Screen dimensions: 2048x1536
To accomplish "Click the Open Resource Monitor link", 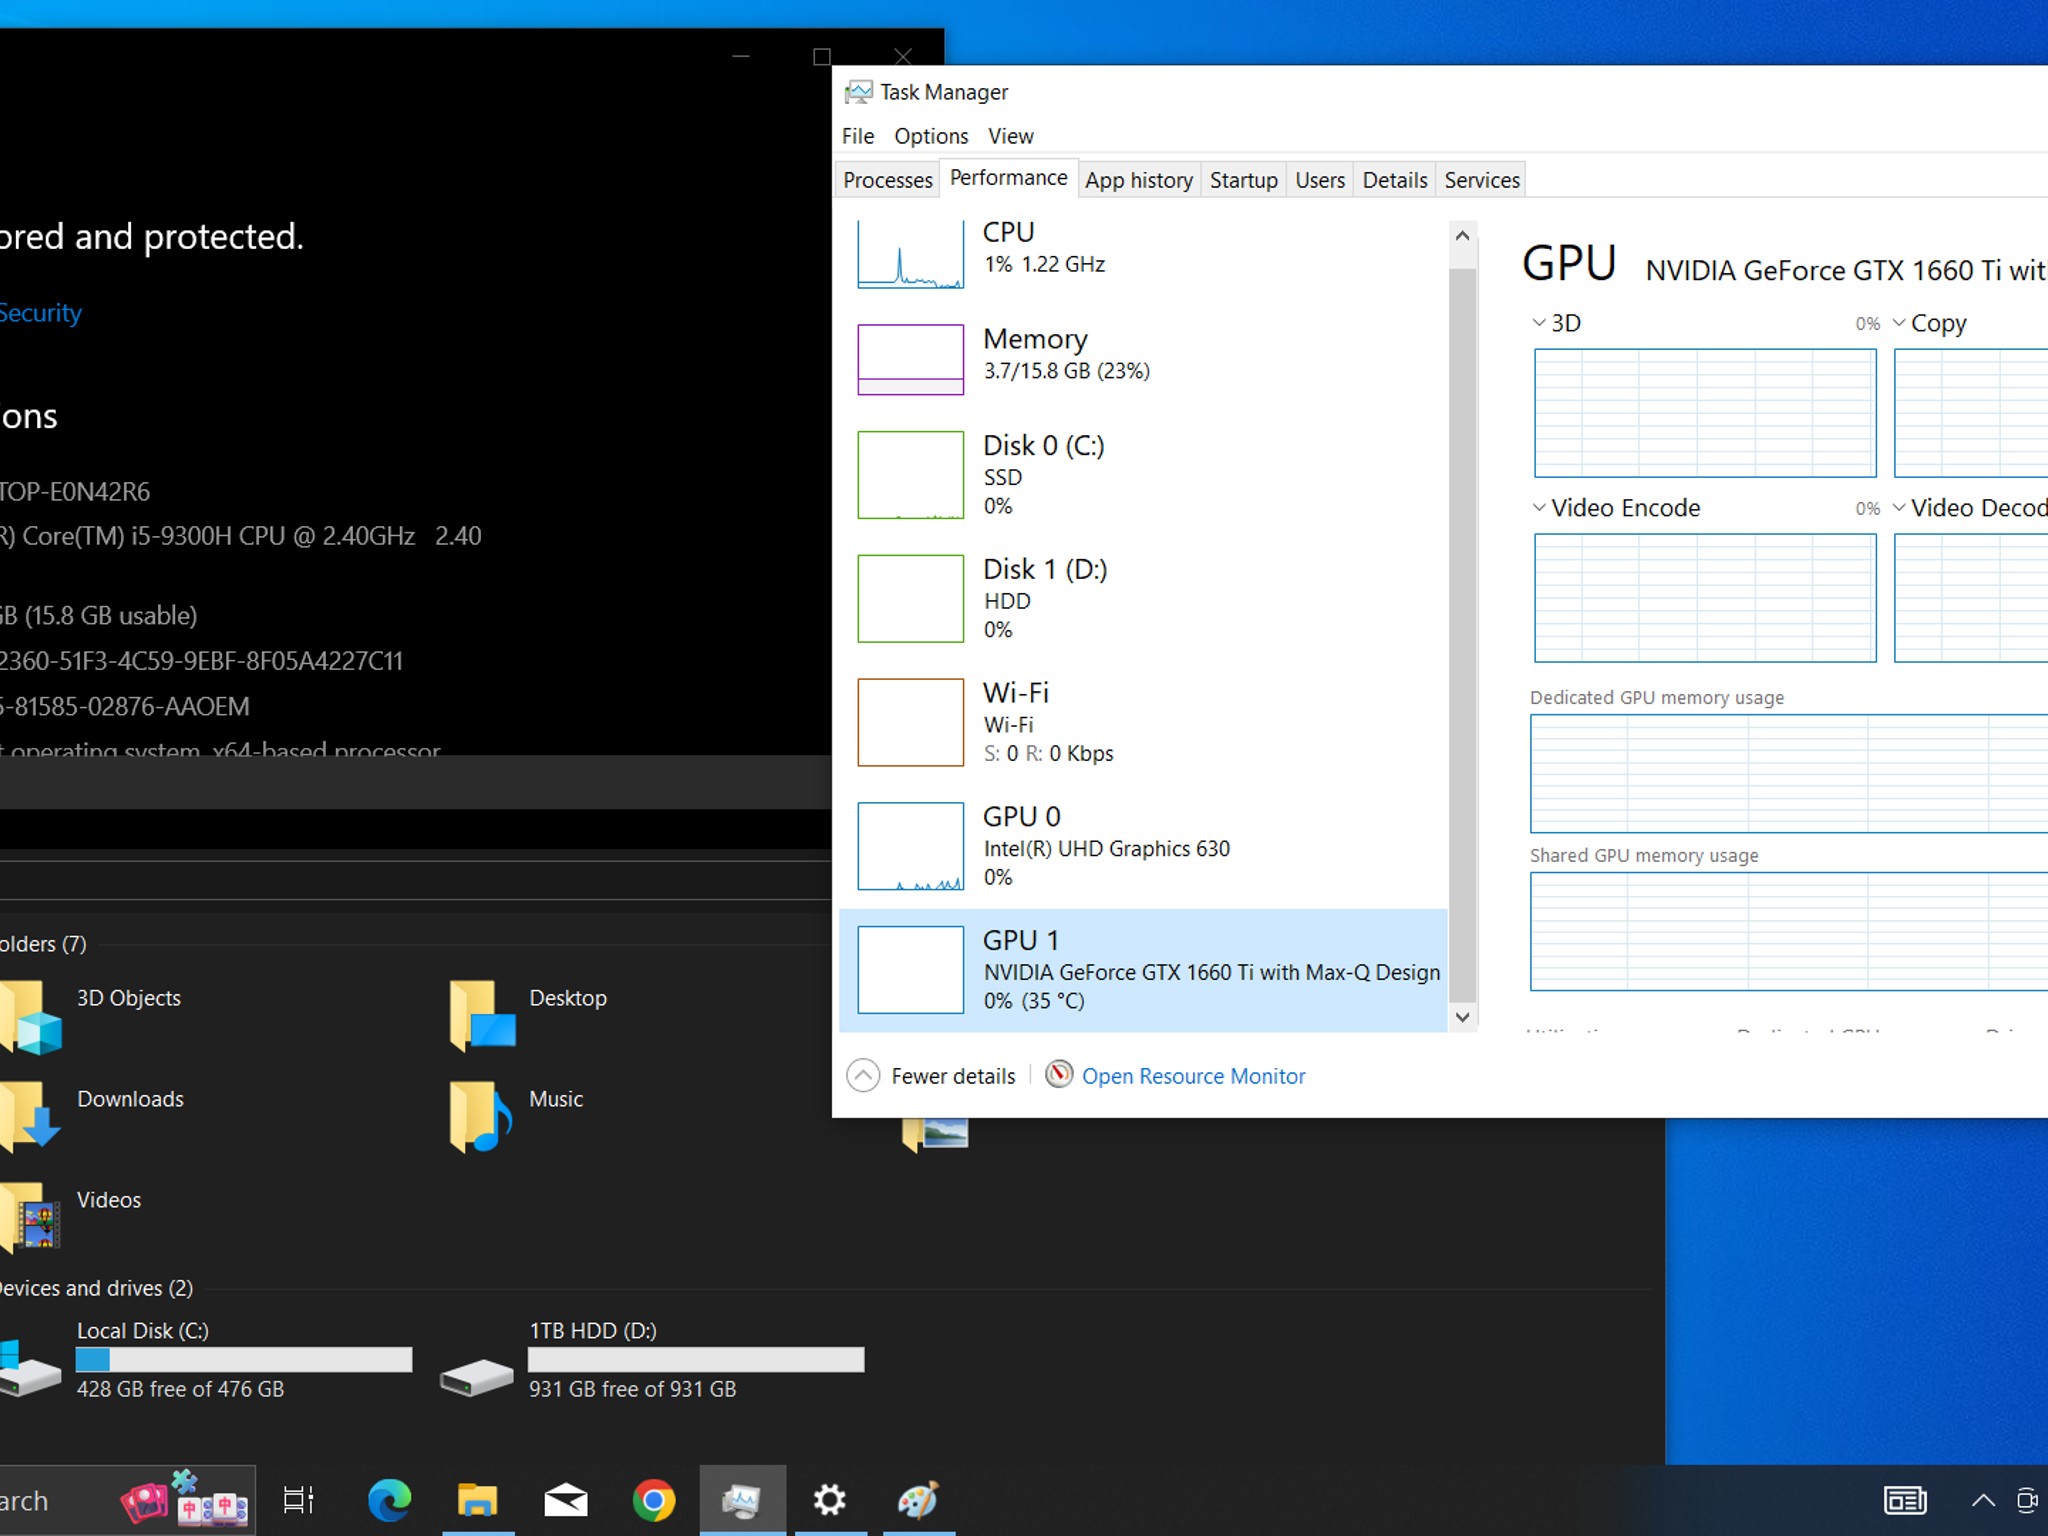I will click(x=1193, y=1076).
